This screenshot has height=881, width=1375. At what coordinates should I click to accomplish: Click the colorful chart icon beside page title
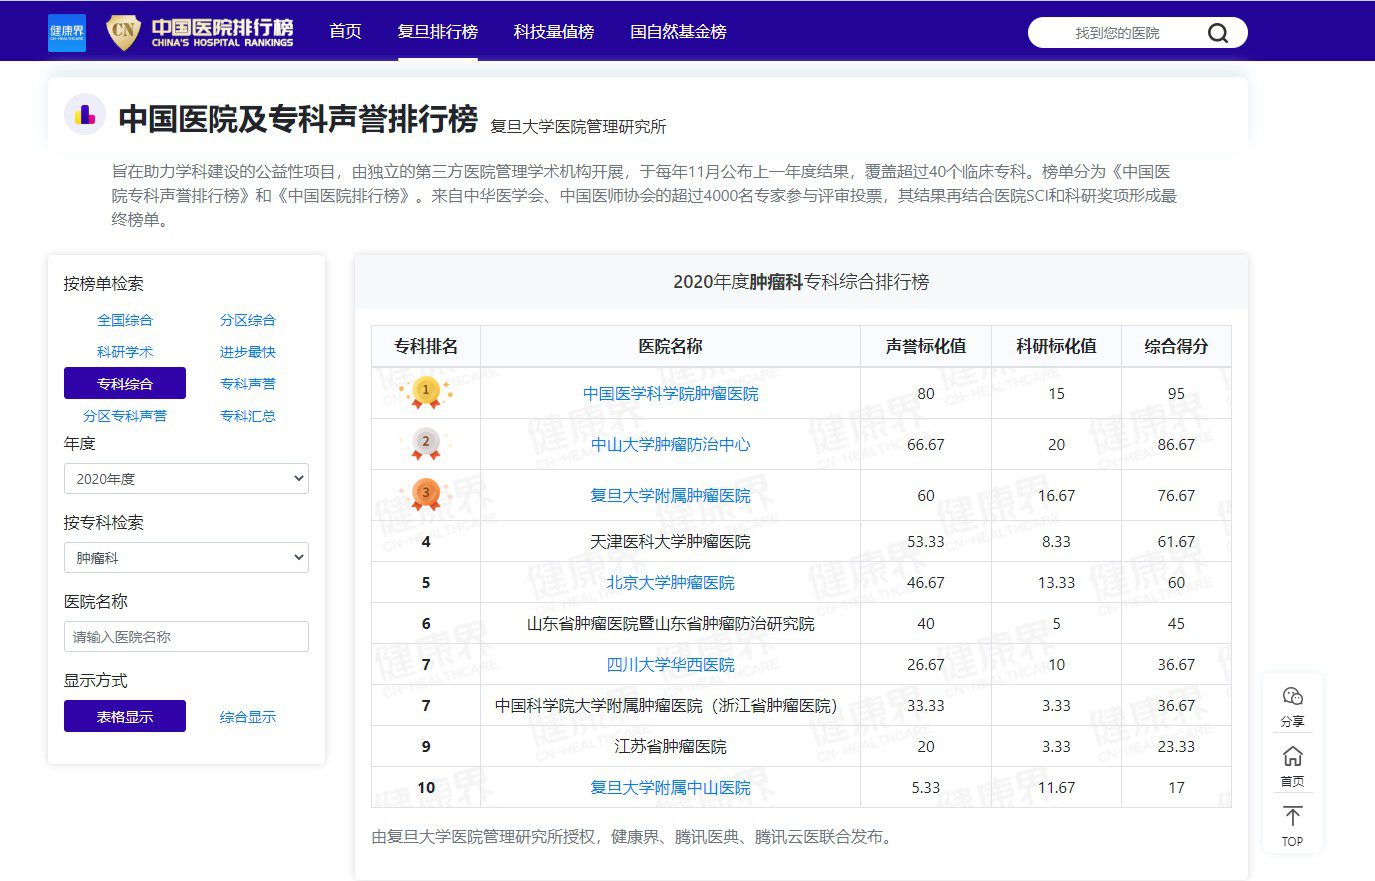[85, 115]
